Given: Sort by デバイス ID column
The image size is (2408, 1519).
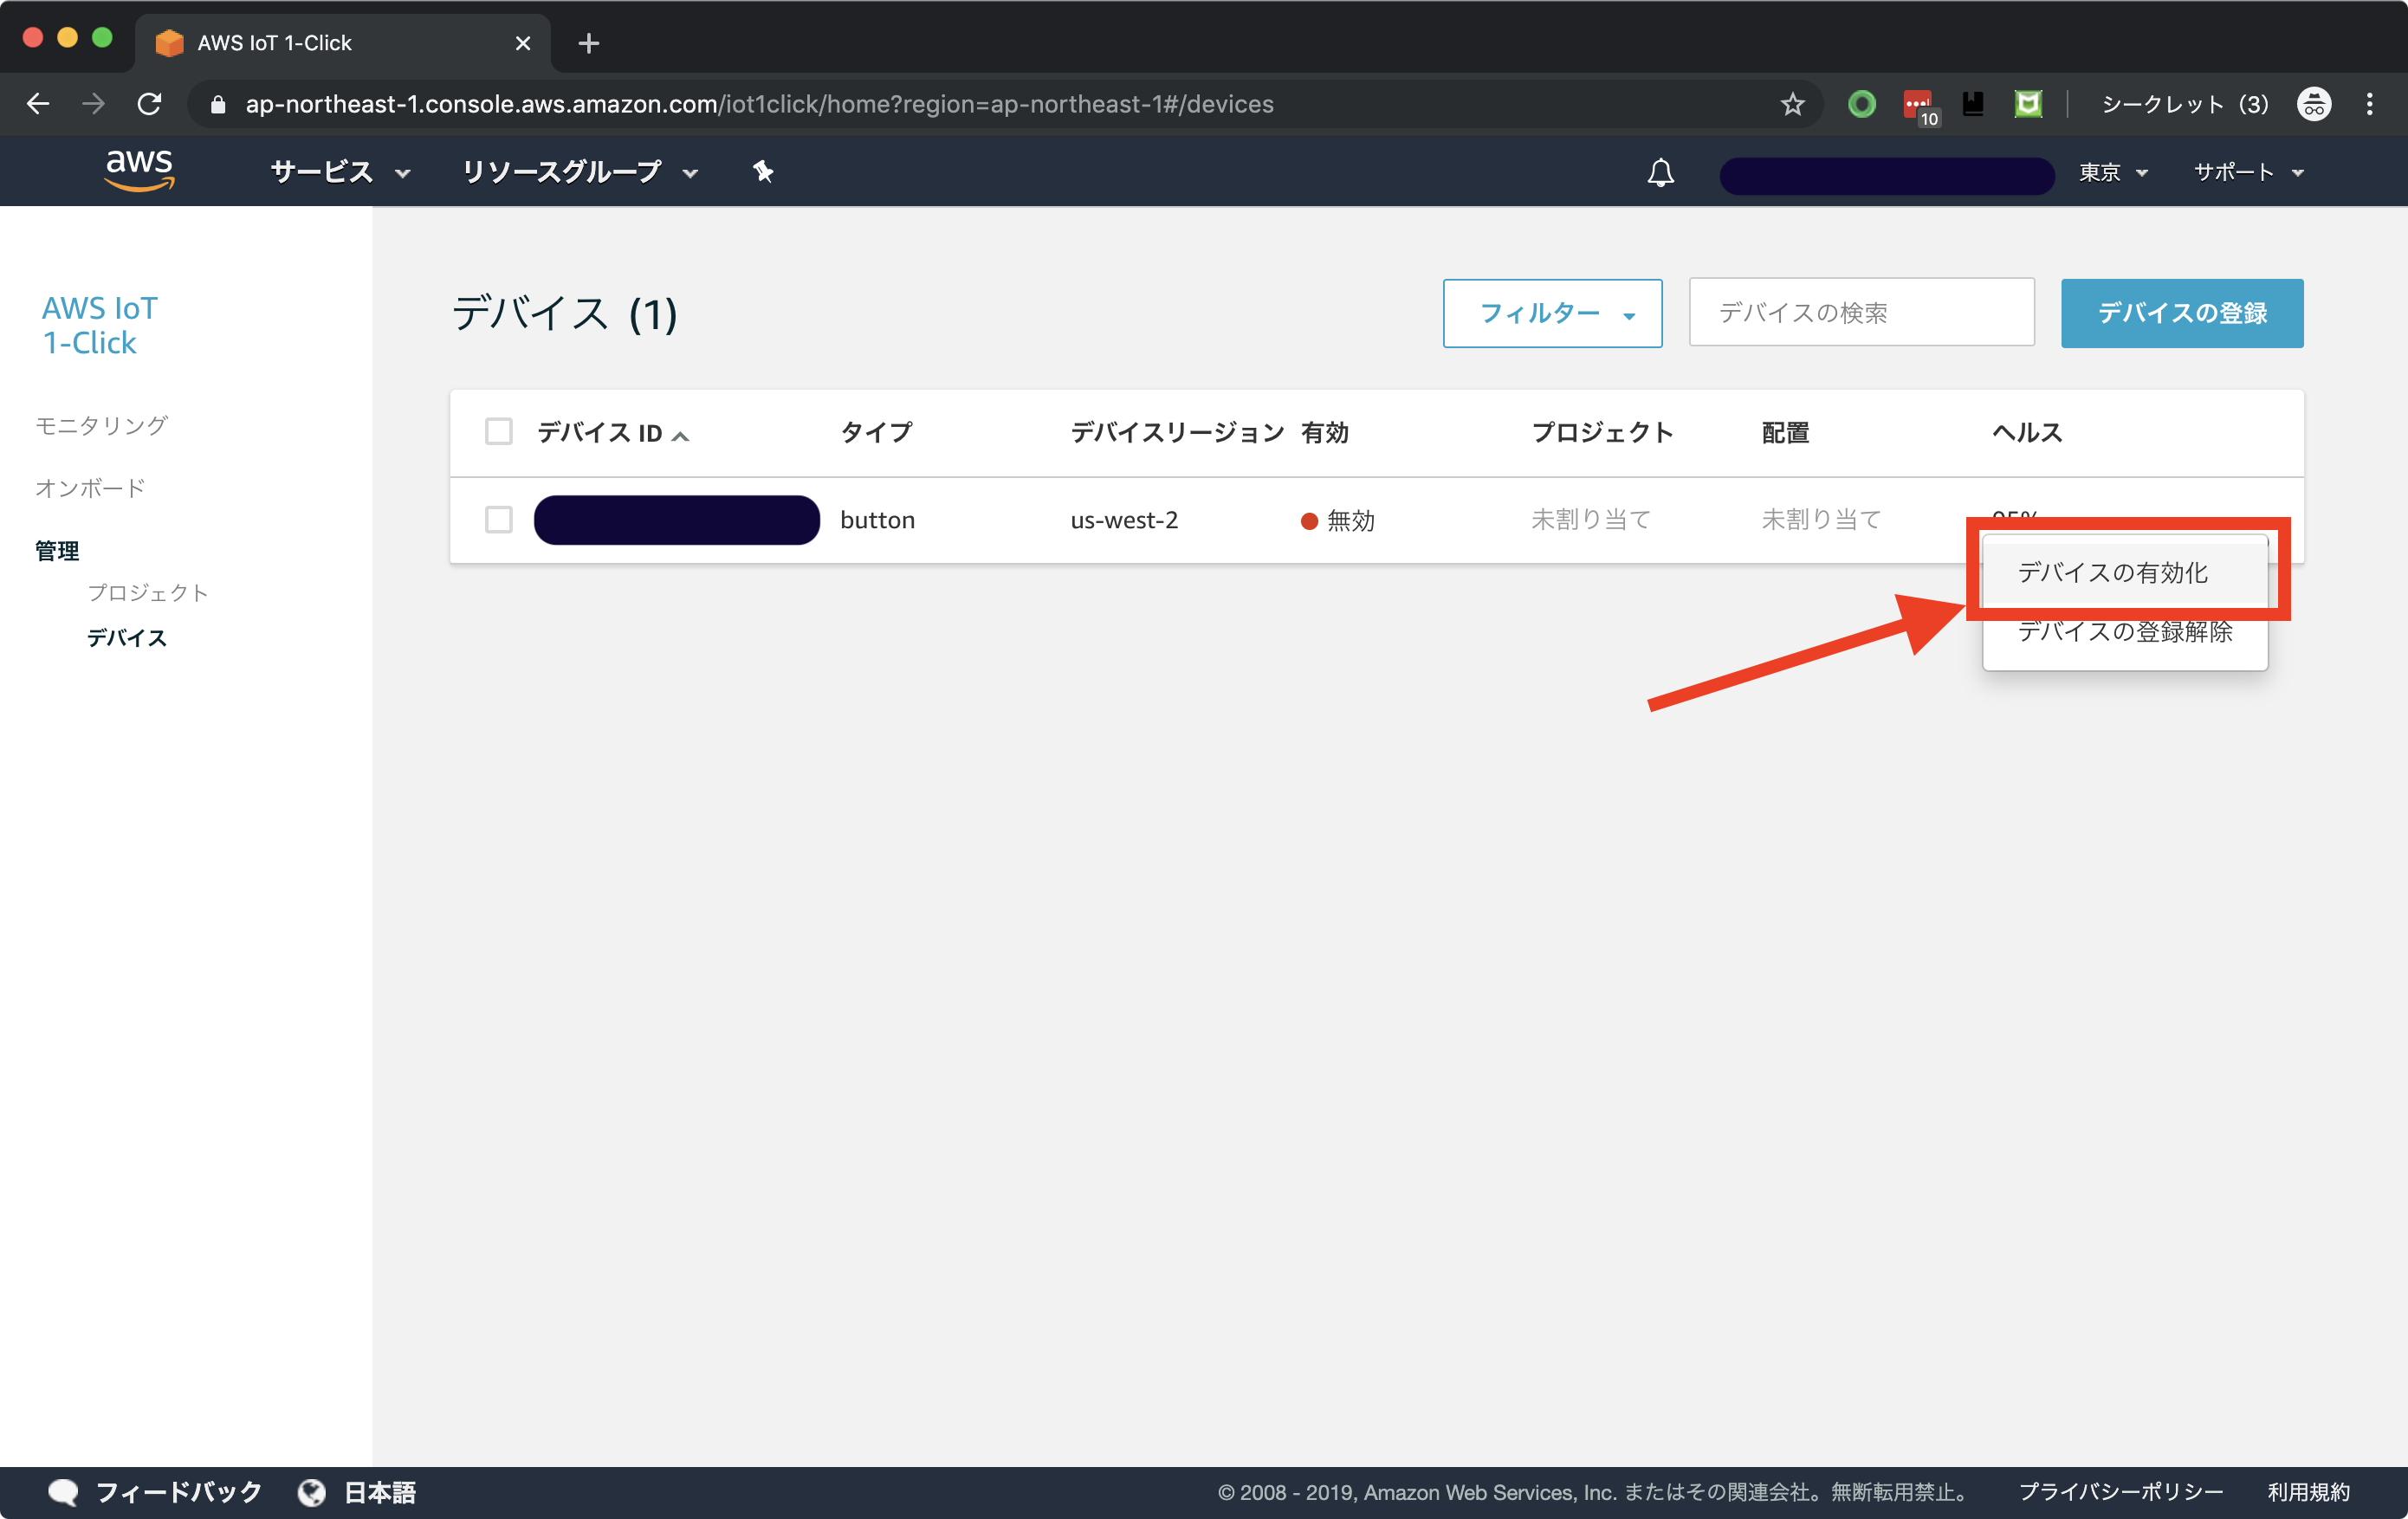Looking at the screenshot, I should click(x=612, y=432).
